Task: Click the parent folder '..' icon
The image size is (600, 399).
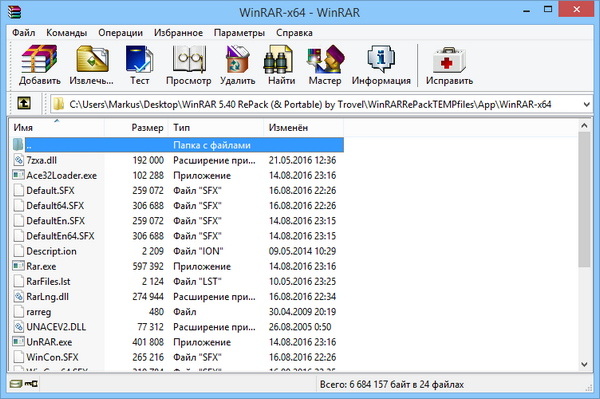Action: point(18,145)
